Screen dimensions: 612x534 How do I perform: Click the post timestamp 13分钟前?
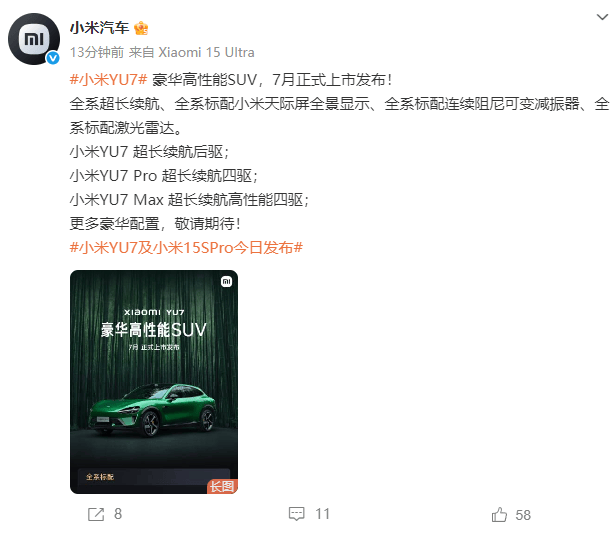click(97, 52)
